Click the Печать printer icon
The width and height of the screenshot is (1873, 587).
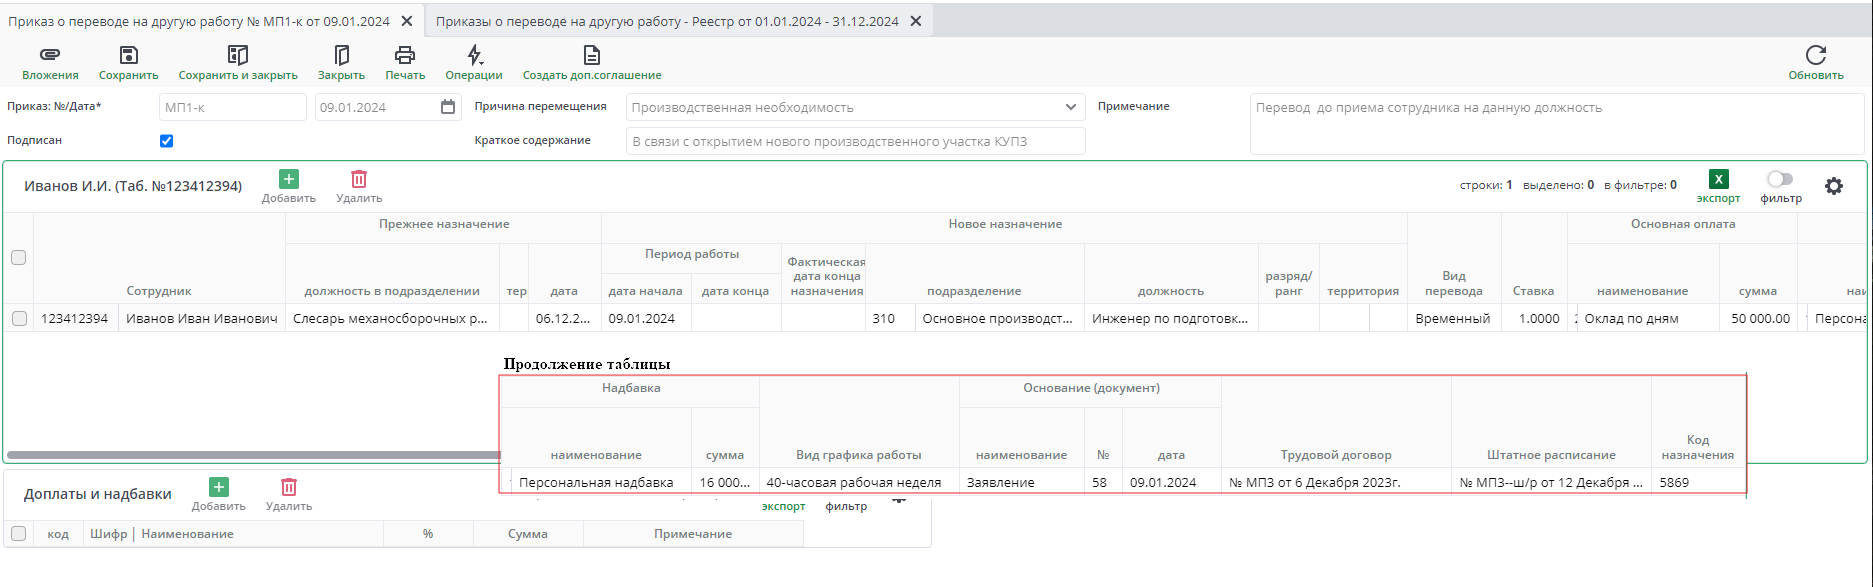click(405, 55)
